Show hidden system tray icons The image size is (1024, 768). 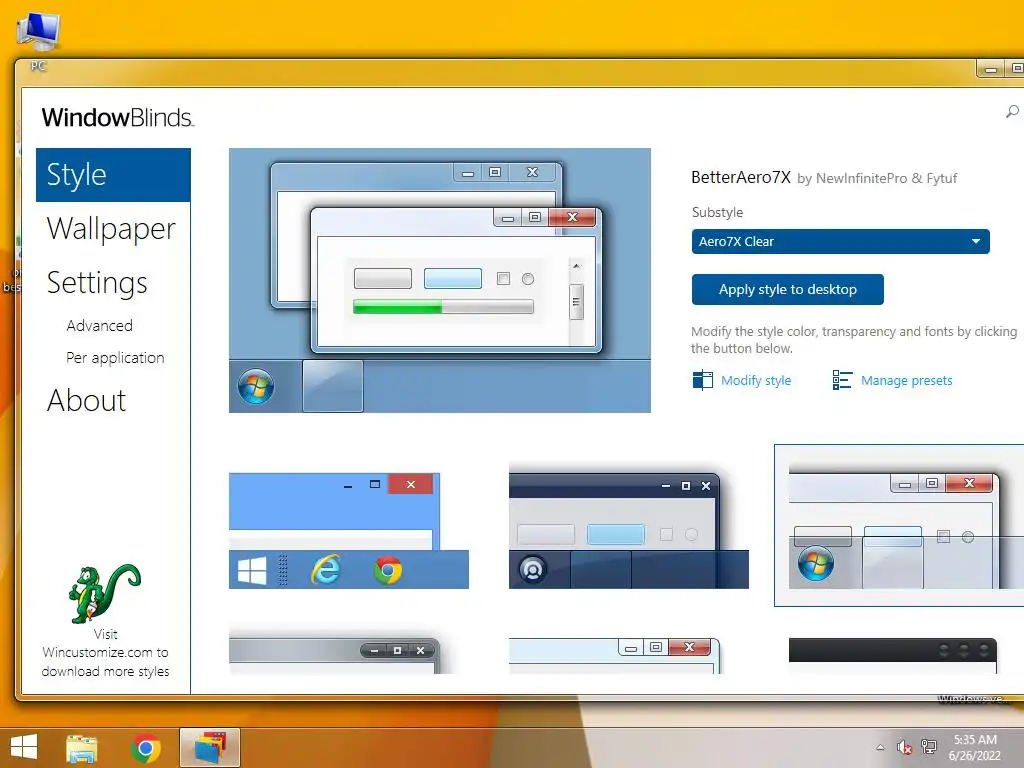(880, 747)
